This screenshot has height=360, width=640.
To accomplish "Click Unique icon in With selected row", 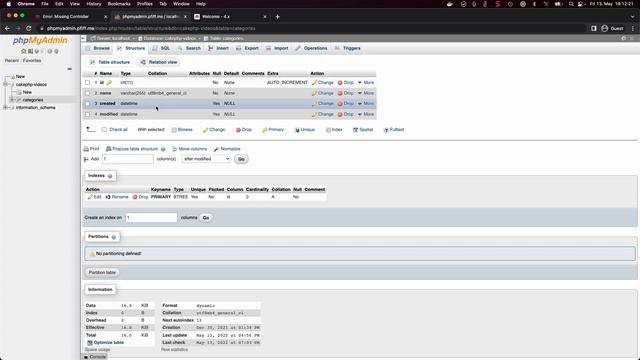I will [x=297, y=130].
